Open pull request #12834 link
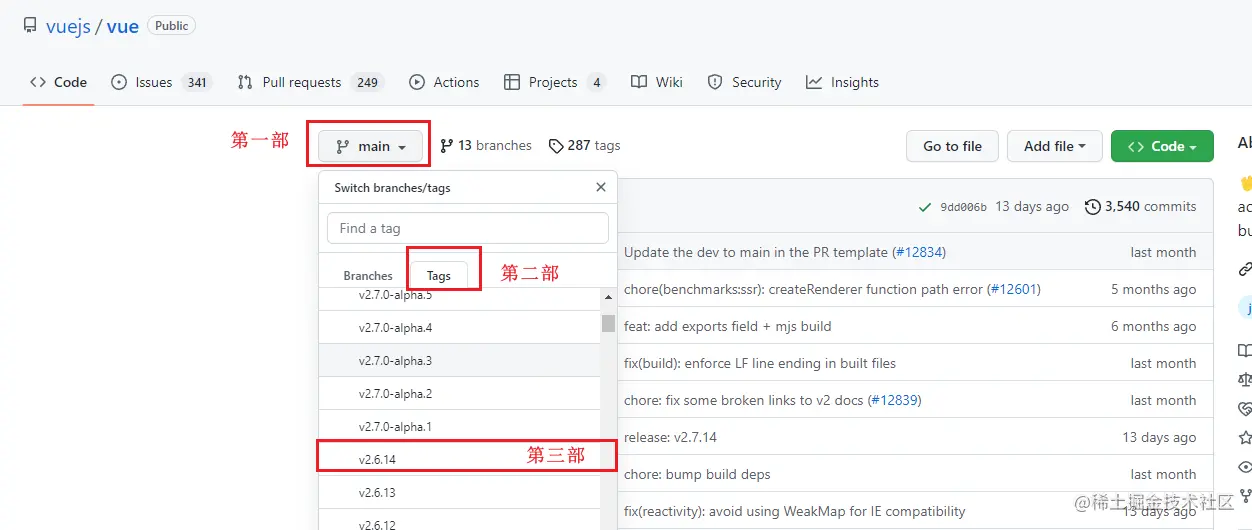This screenshot has height=530, width=1252. click(919, 252)
